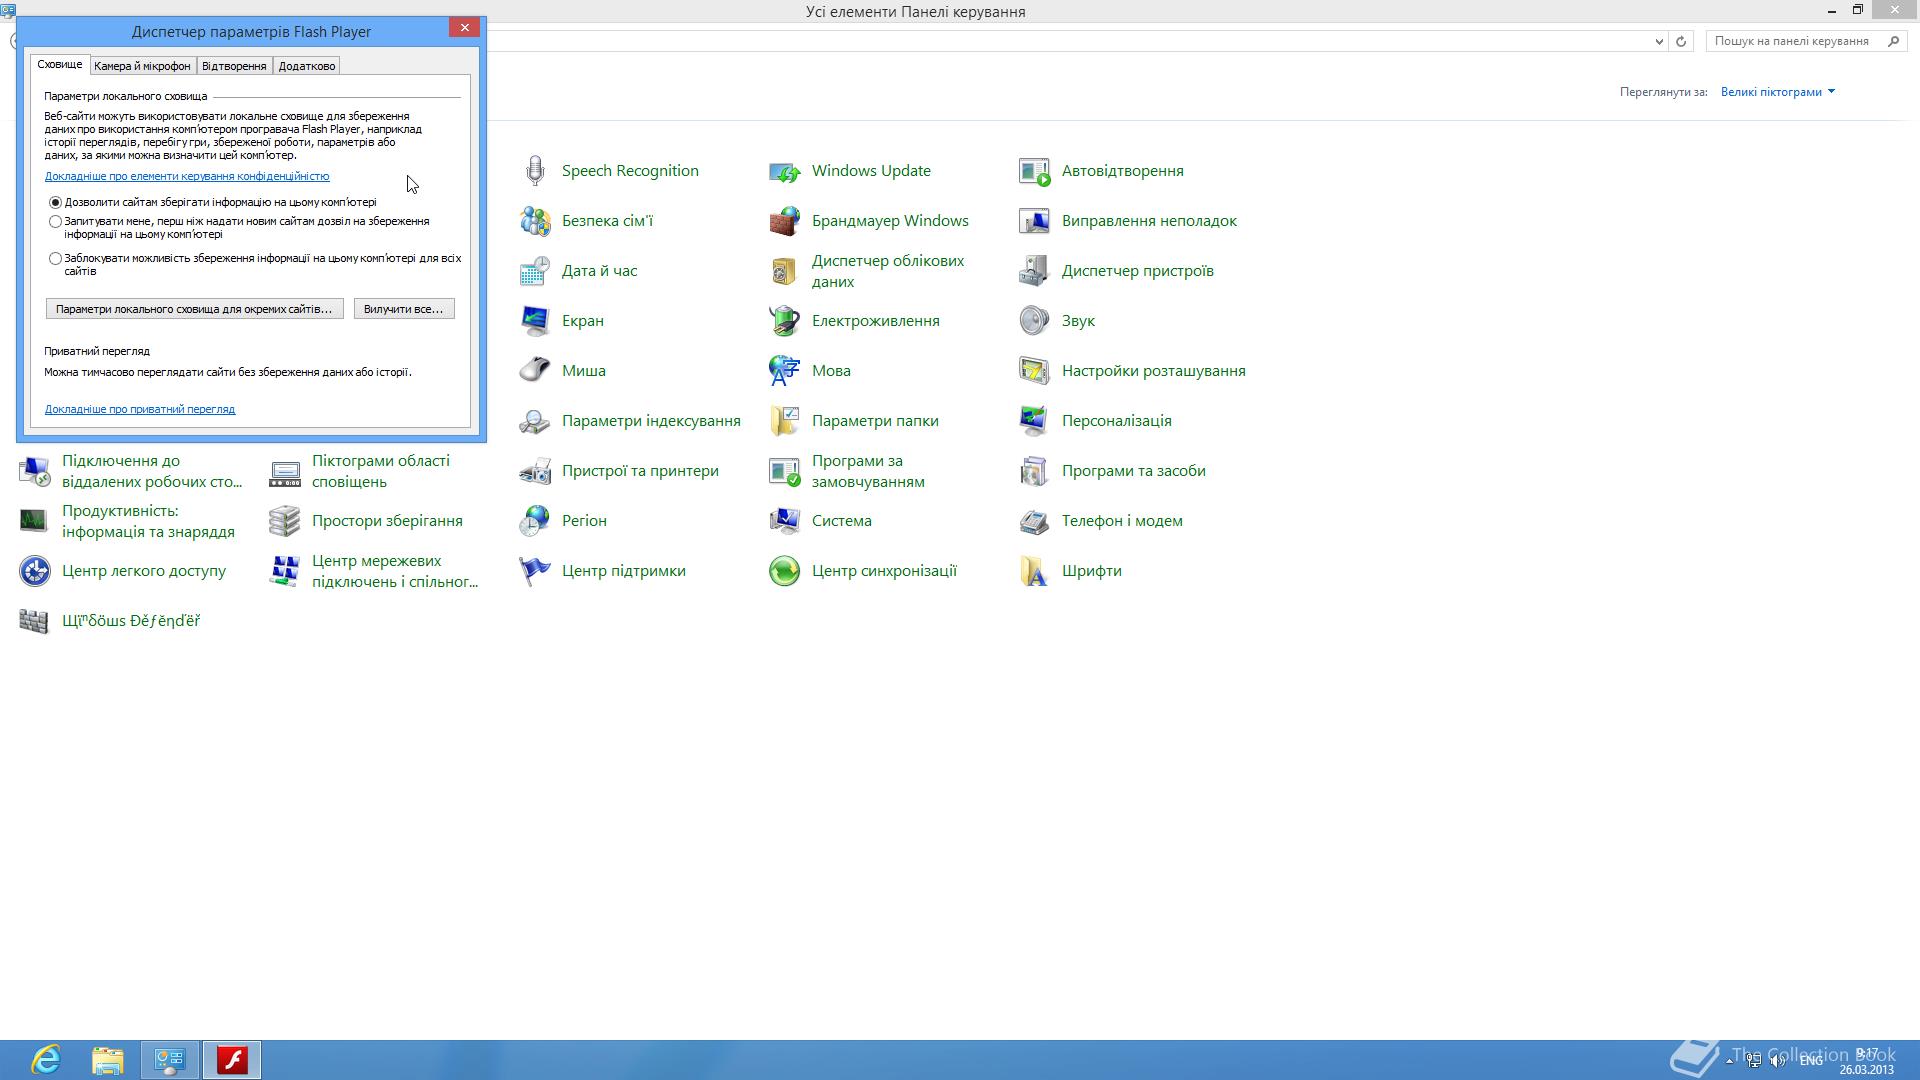Click the Windows Defender wall icon
This screenshot has width=1920, height=1080.
click(x=35, y=621)
